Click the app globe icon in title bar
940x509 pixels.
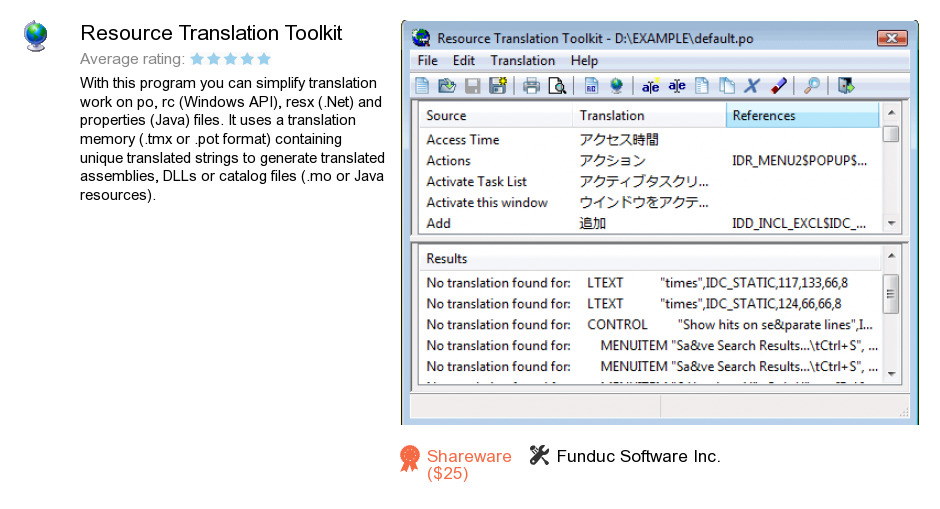[x=421, y=38]
